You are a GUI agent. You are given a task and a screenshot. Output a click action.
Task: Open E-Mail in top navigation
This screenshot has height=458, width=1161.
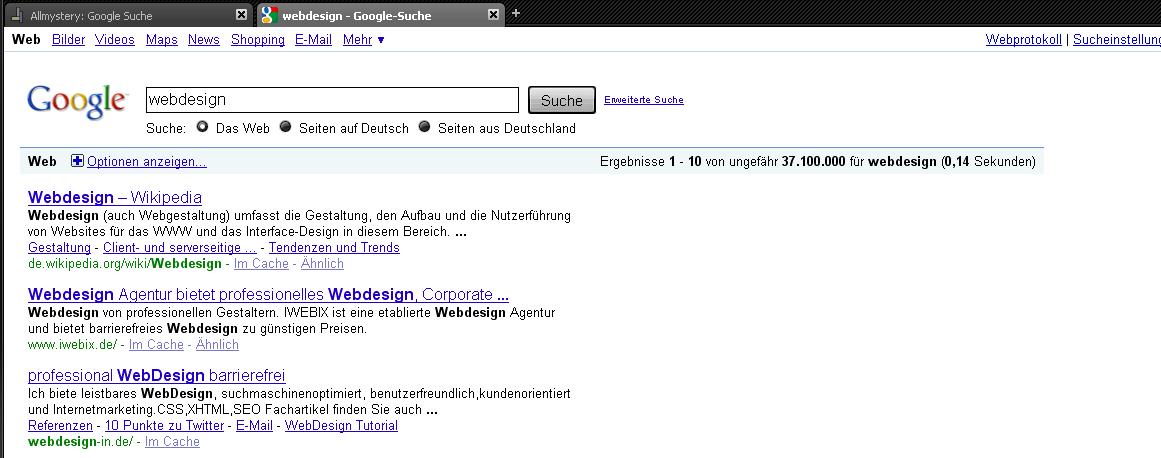tap(313, 40)
